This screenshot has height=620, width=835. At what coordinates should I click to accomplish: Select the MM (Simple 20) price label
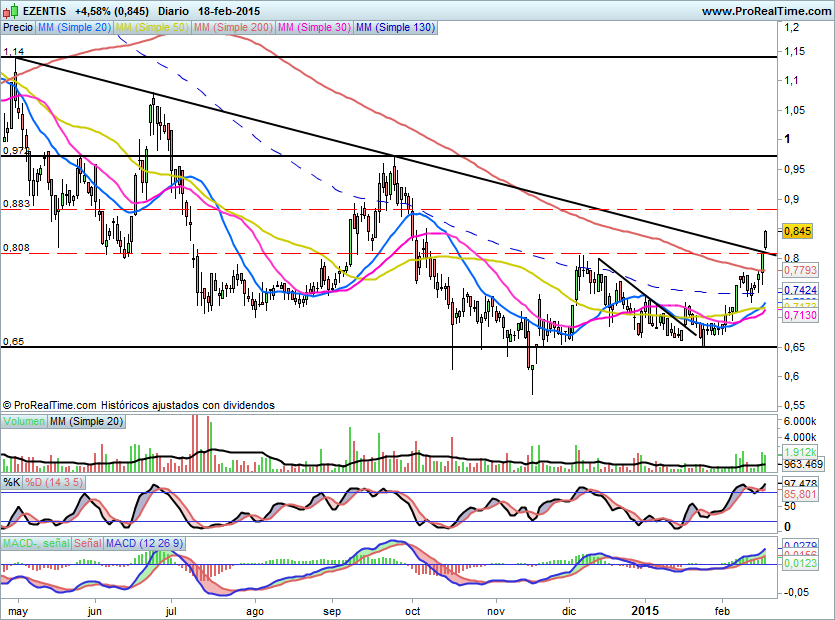coord(75,28)
